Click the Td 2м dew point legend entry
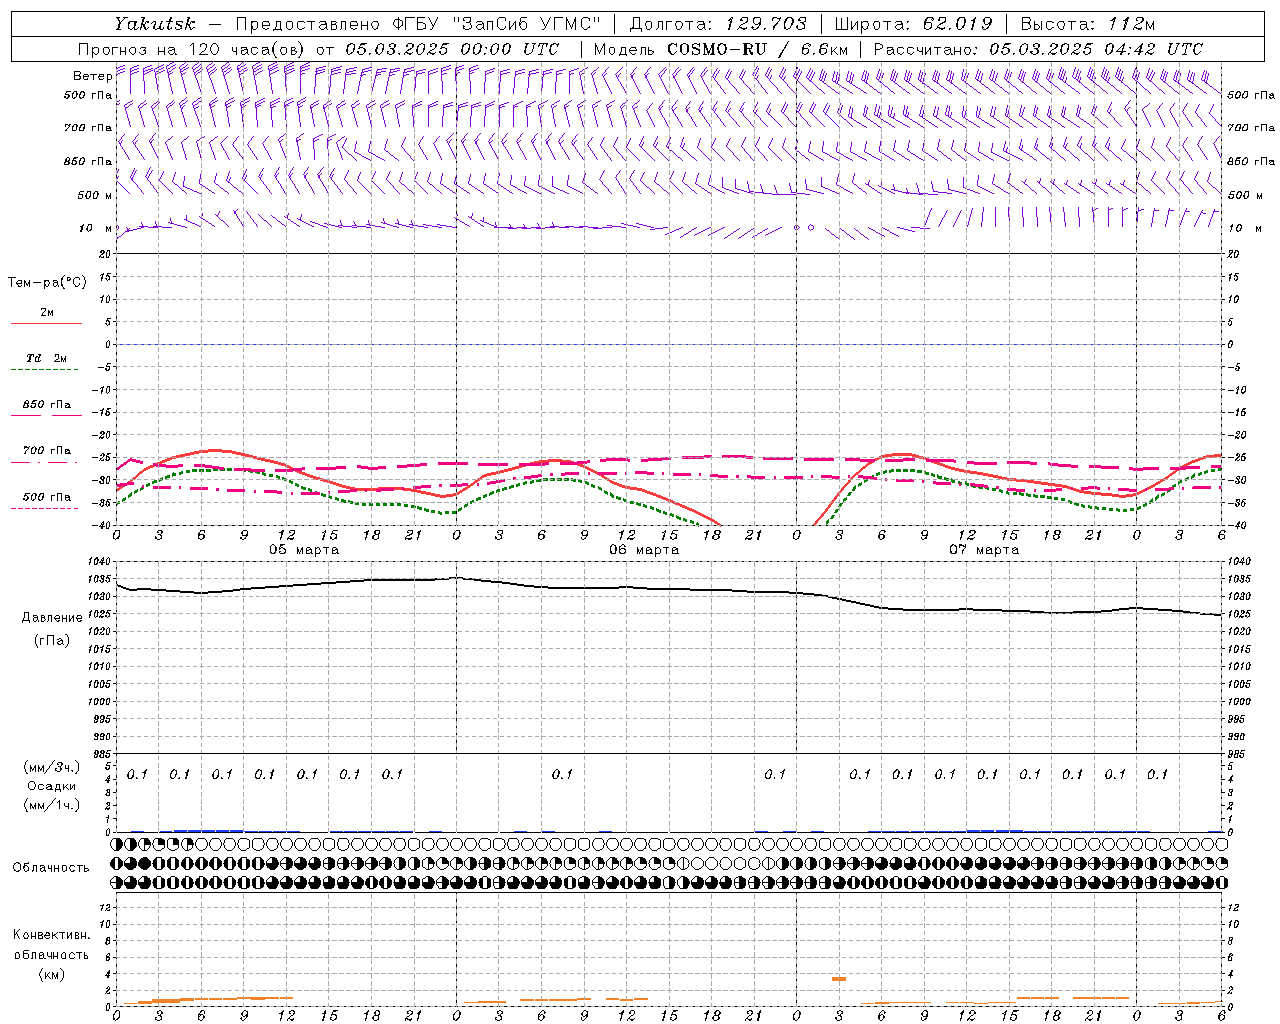Screen dimensions: 1280x1024 tap(46, 358)
